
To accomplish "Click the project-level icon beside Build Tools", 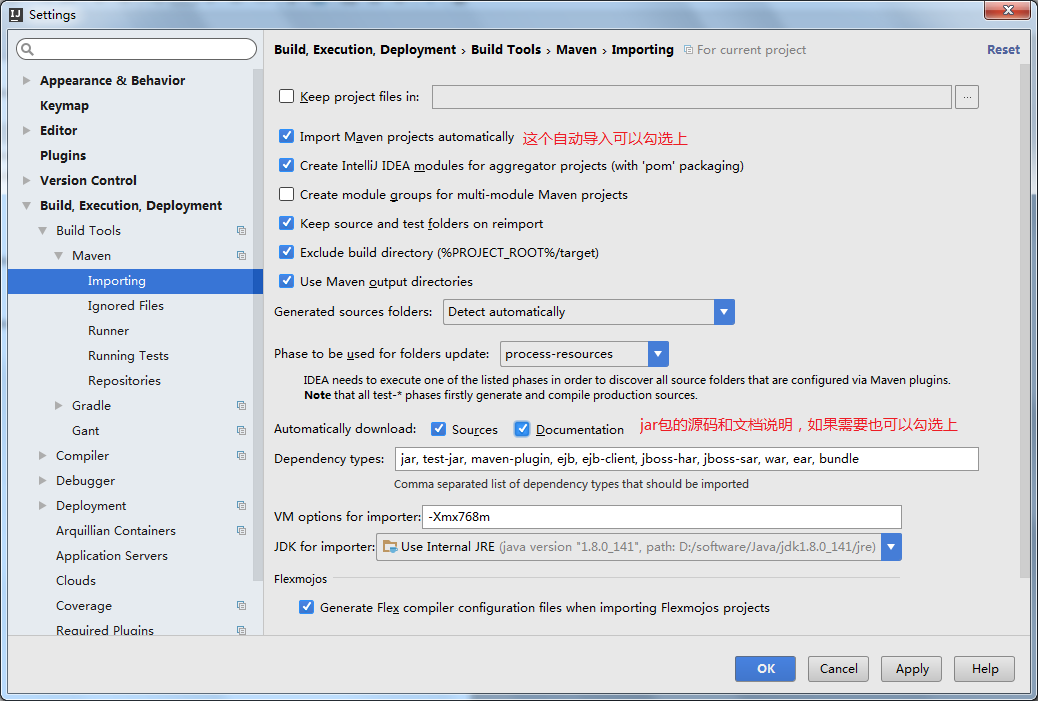I will point(241,231).
